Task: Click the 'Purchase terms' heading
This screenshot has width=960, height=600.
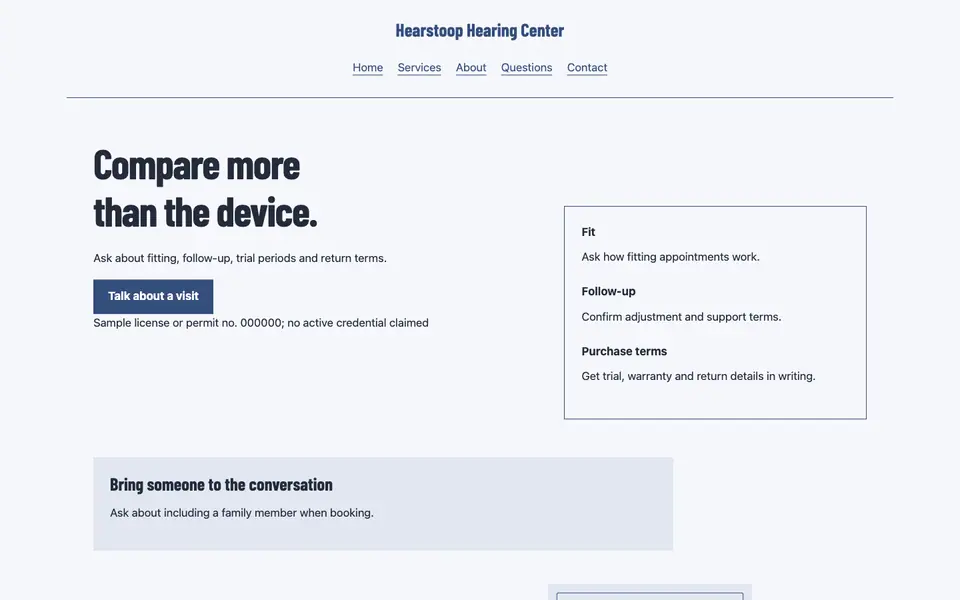Action: pyautogui.click(x=624, y=351)
